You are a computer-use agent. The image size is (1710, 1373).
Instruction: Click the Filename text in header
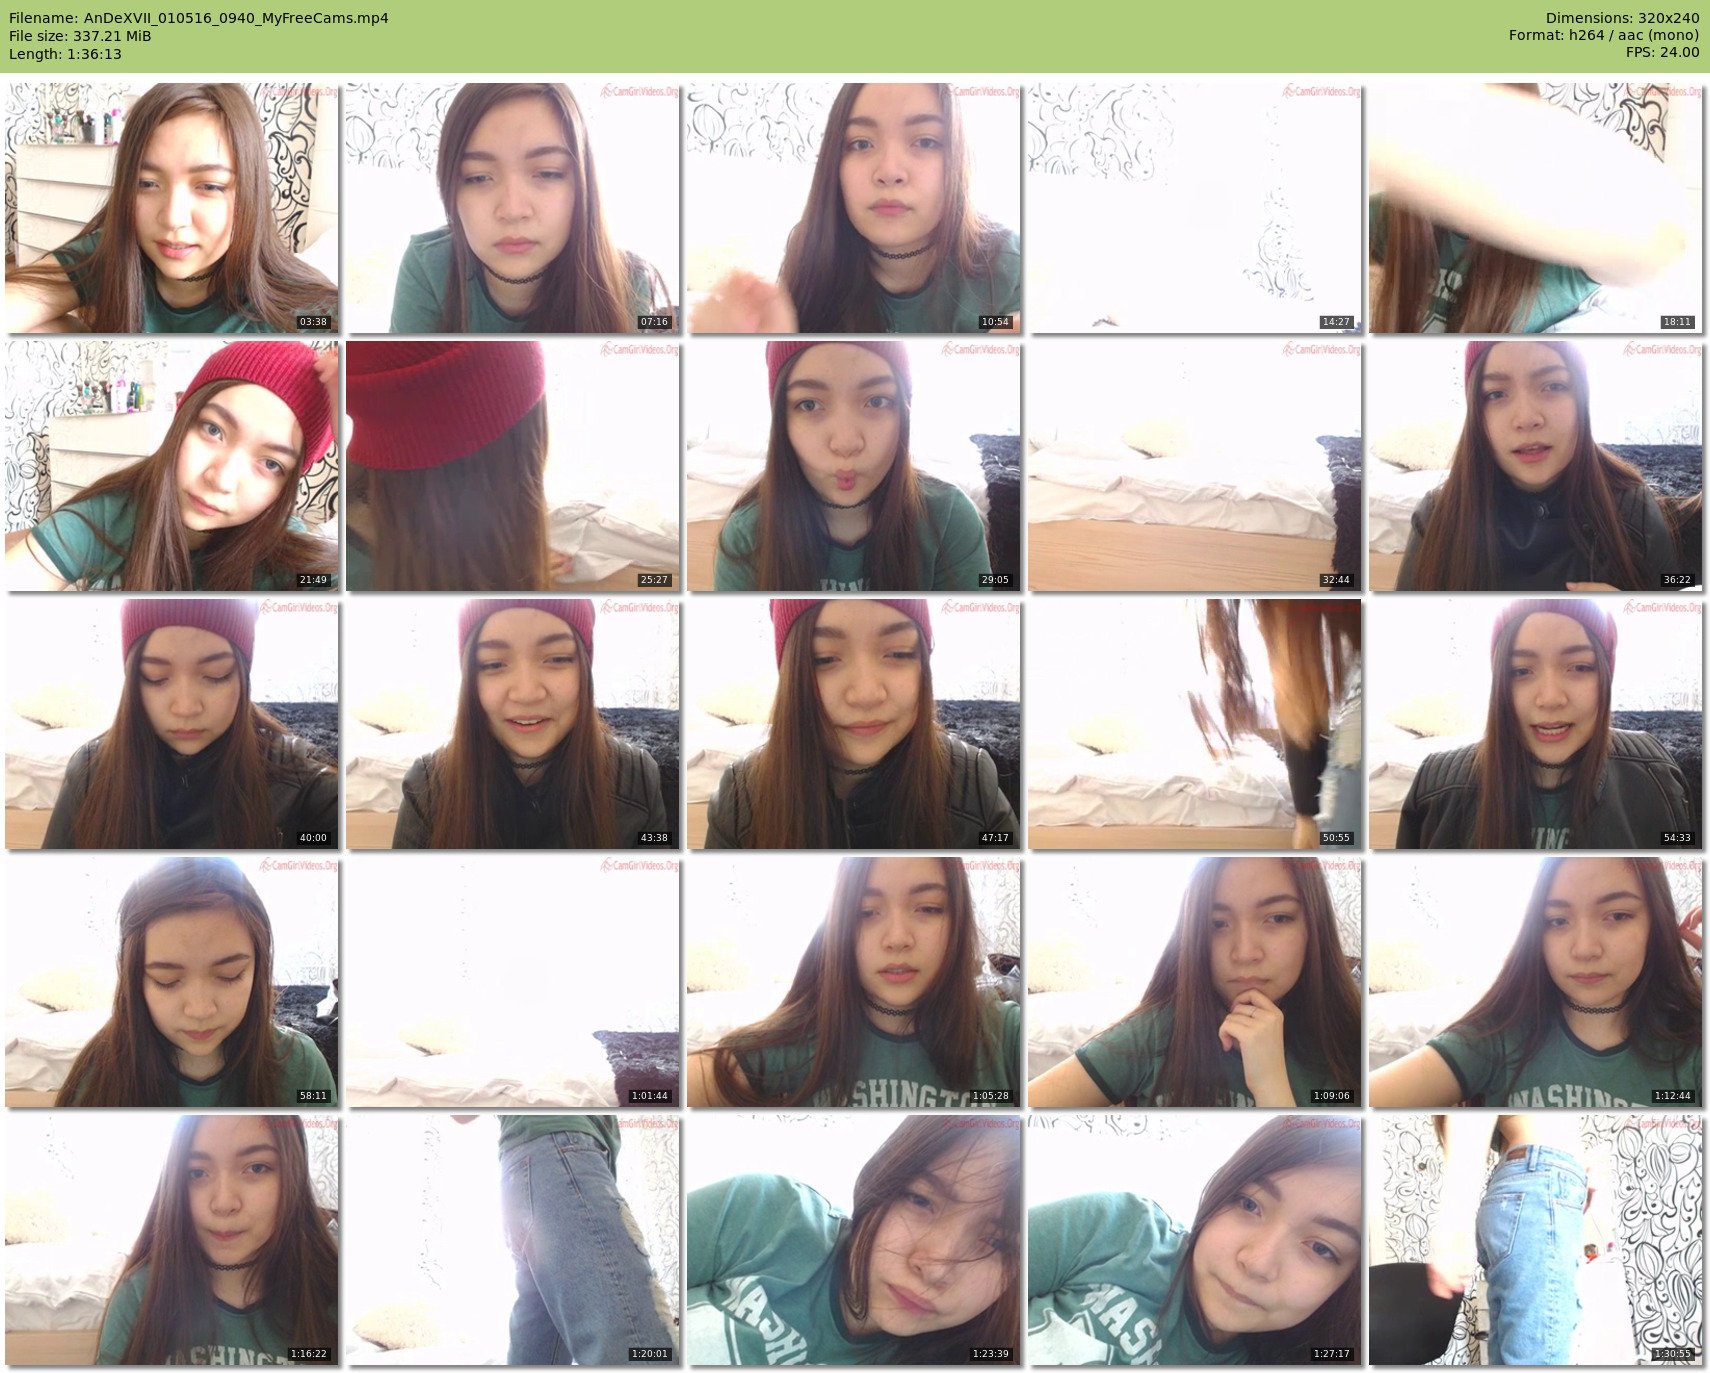[199, 18]
